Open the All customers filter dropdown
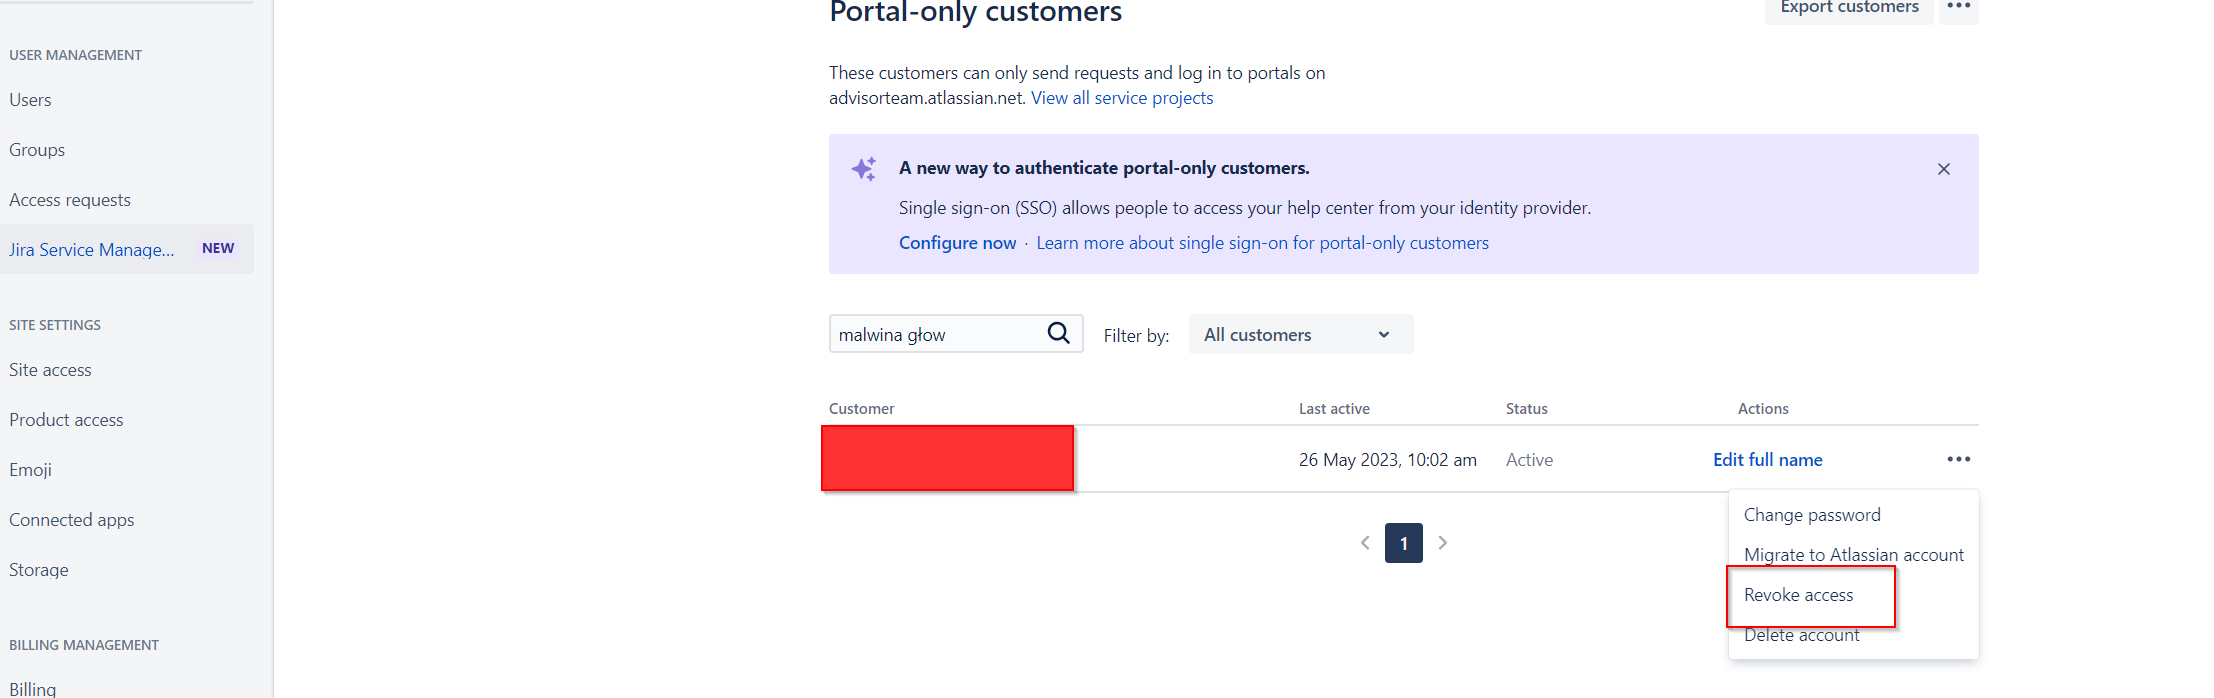2214x698 pixels. coord(1300,334)
